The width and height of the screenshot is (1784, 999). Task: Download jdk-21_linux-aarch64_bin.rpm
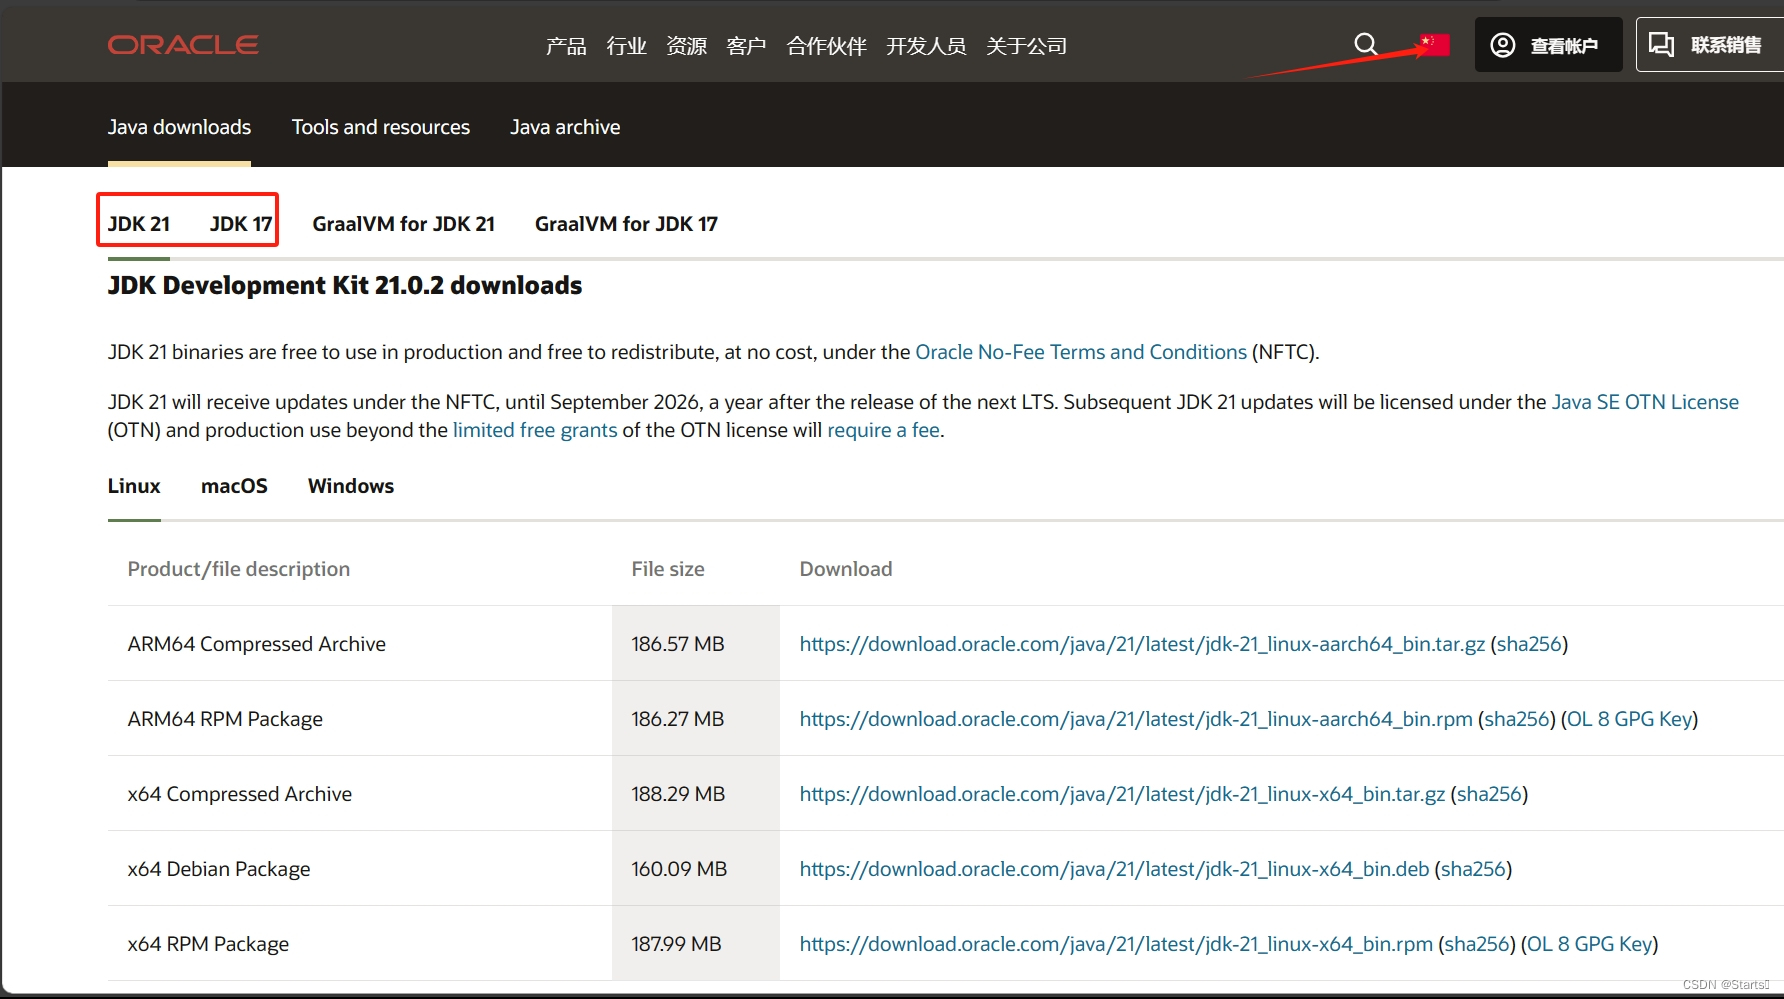tap(1136, 719)
